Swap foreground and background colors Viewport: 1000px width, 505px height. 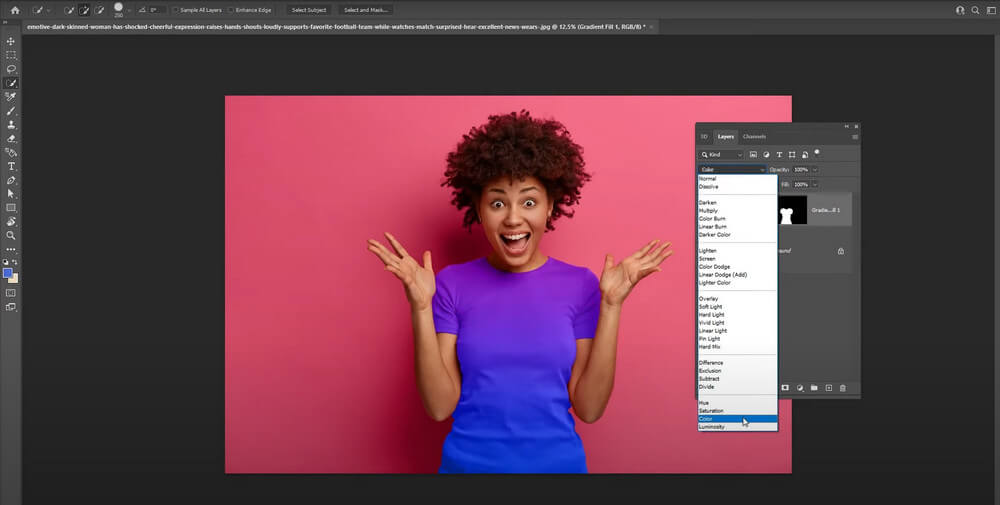[x=15, y=262]
